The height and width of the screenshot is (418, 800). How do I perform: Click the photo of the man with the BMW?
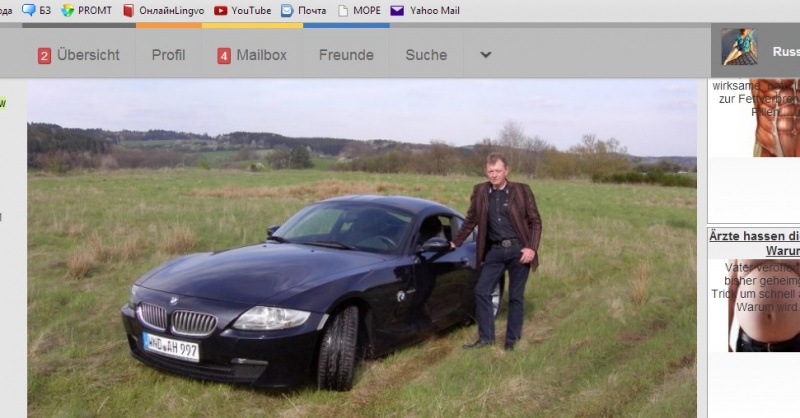362,248
